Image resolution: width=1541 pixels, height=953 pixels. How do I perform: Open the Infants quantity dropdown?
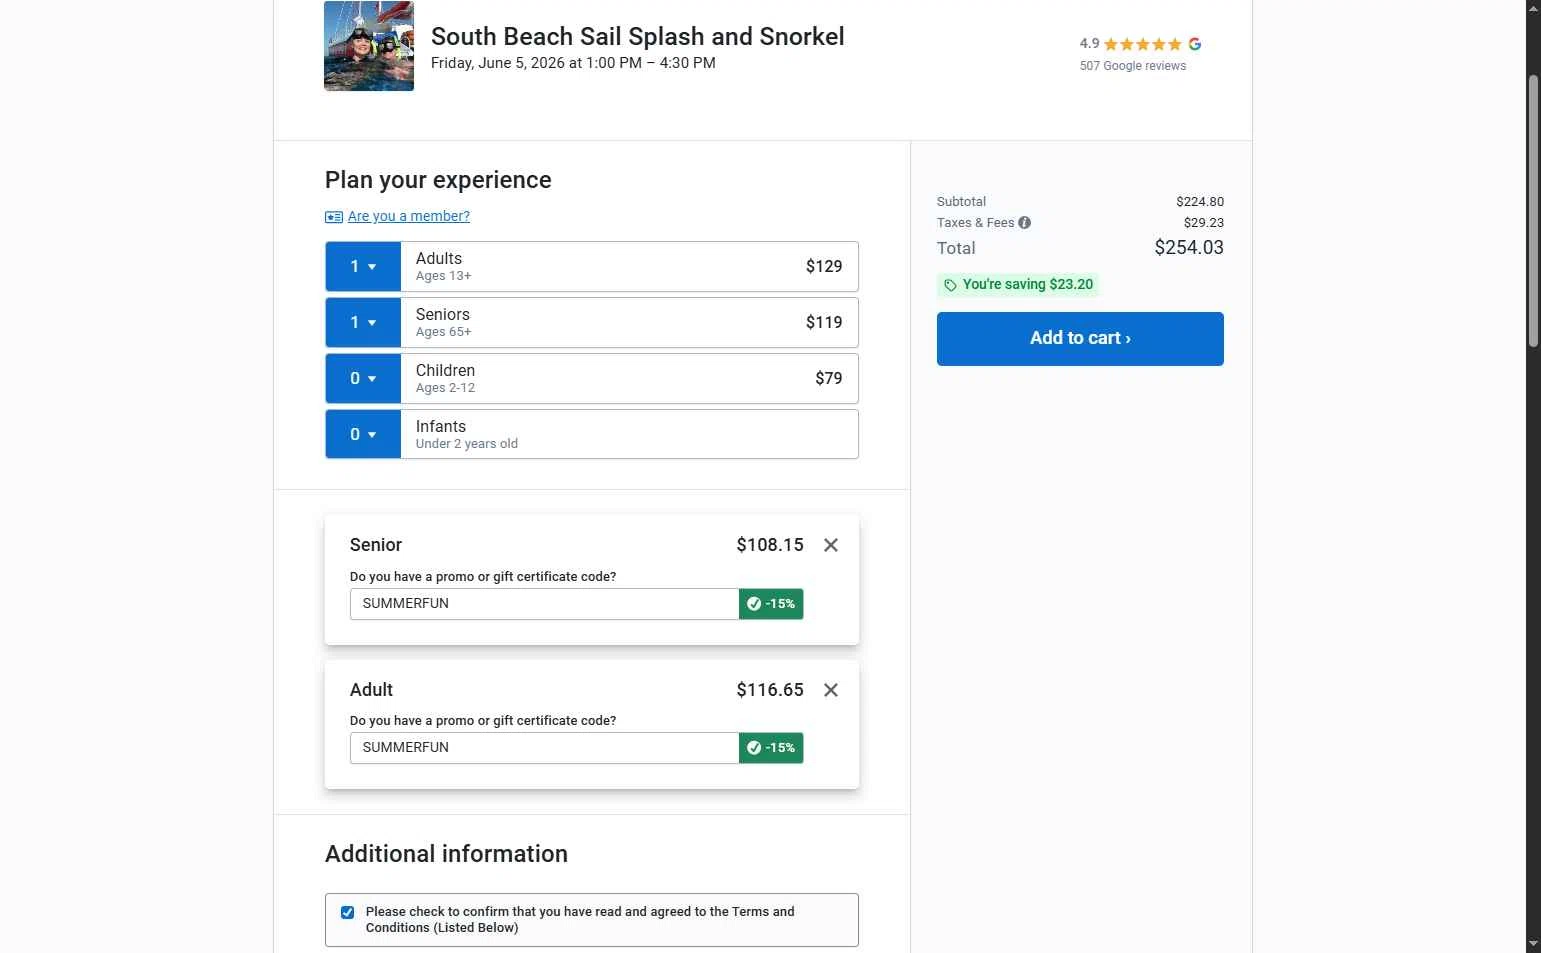point(363,434)
